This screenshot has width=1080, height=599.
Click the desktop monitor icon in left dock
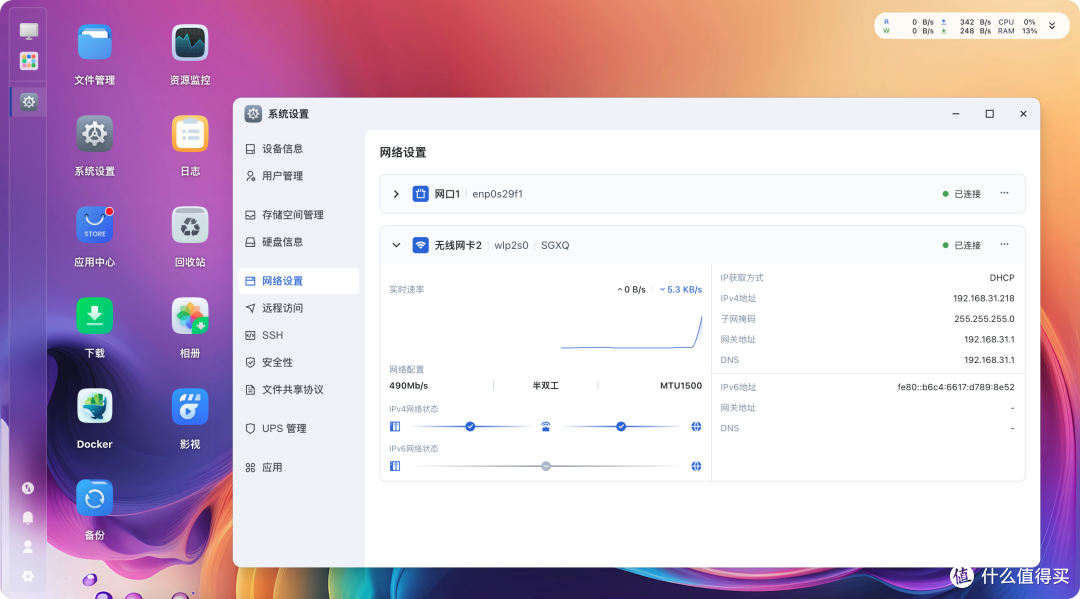(x=29, y=31)
